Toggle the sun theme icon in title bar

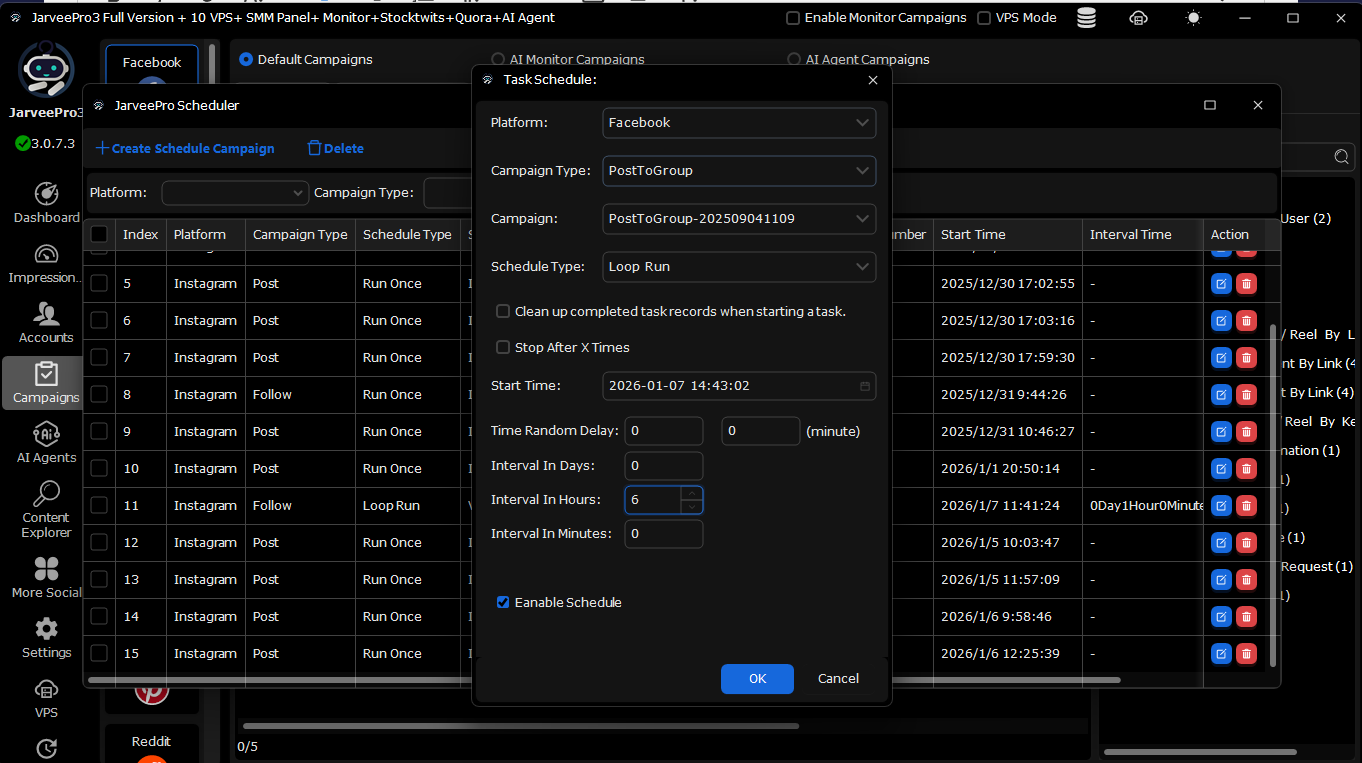pyautogui.click(x=1193, y=18)
